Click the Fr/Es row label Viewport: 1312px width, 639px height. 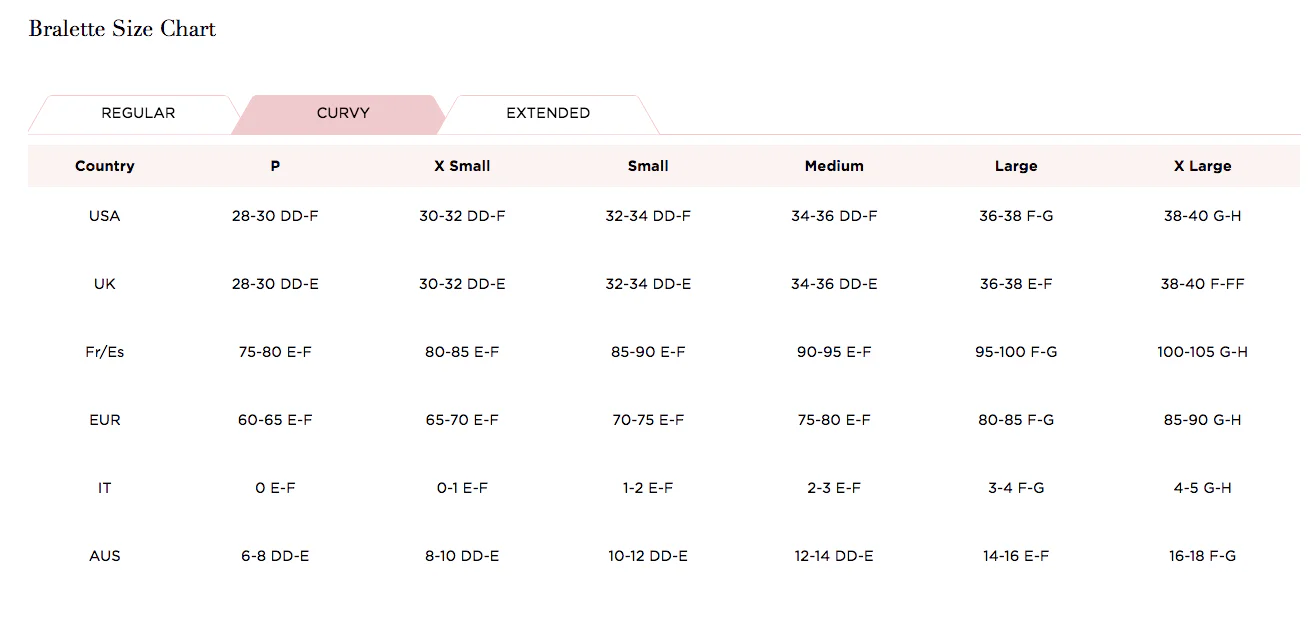pyautogui.click(x=105, y=352)
